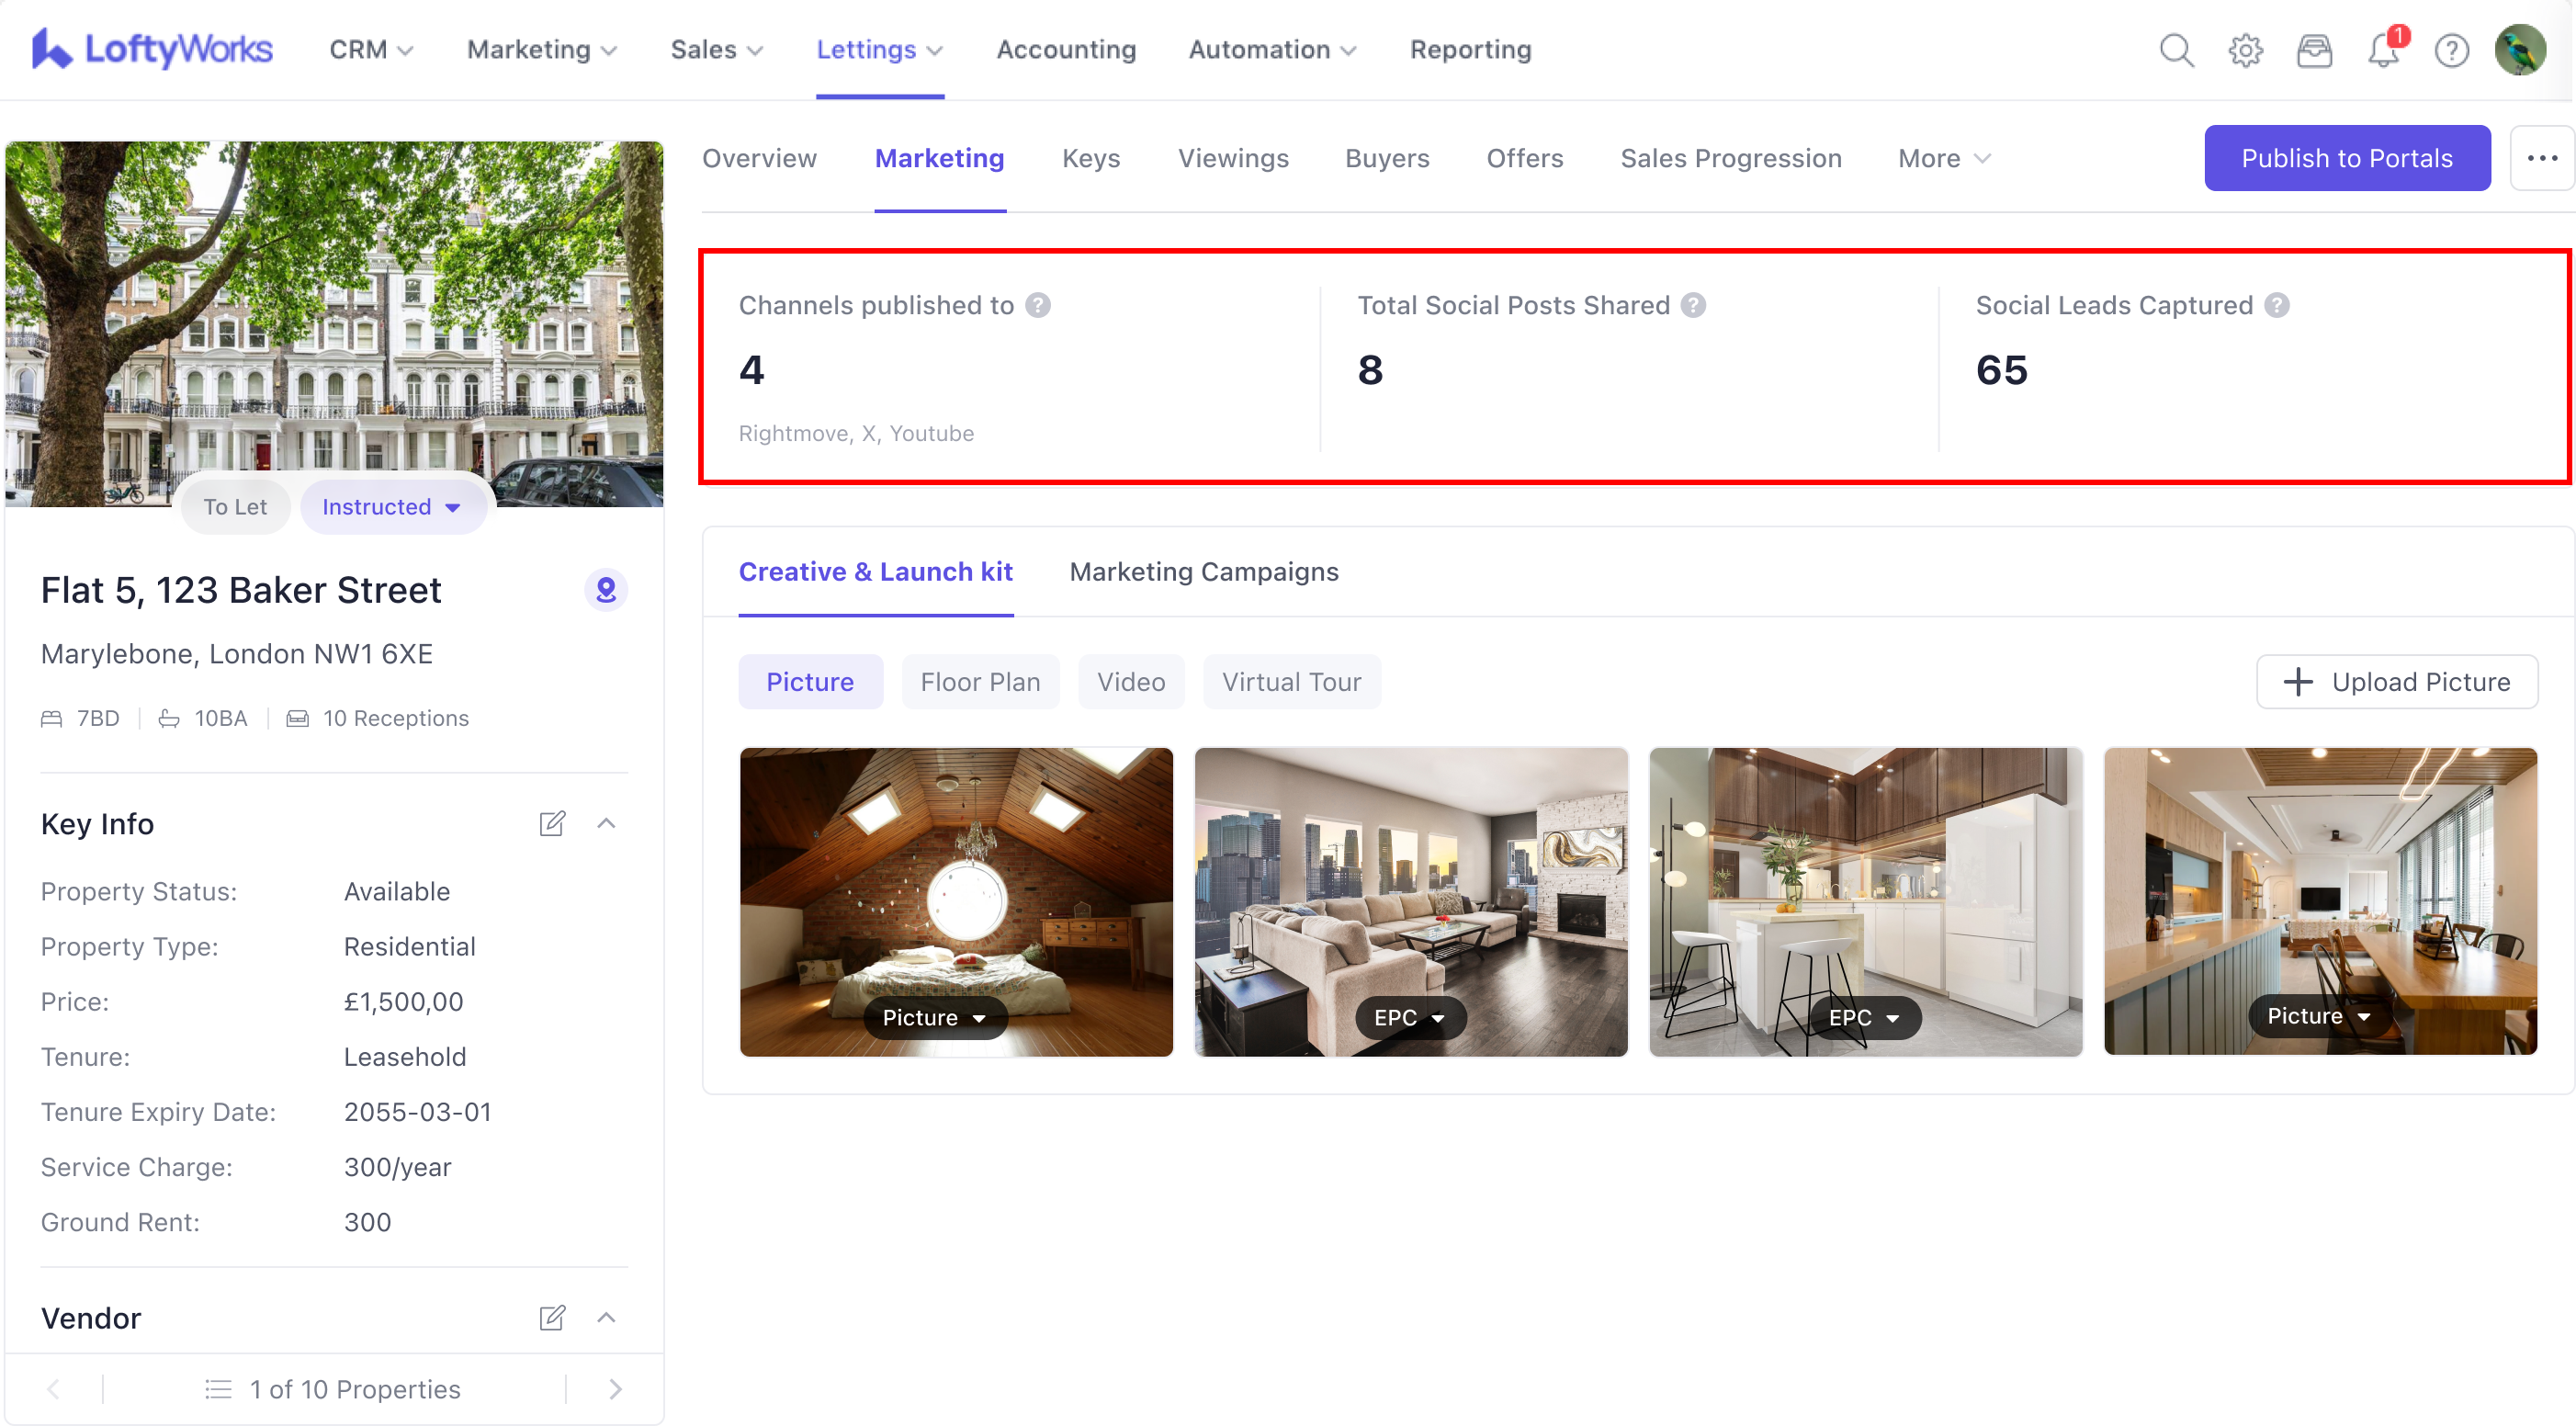The image size is (2576, 1426).
Task: Click the Upload Picture button
Action: coord(2397,682)
